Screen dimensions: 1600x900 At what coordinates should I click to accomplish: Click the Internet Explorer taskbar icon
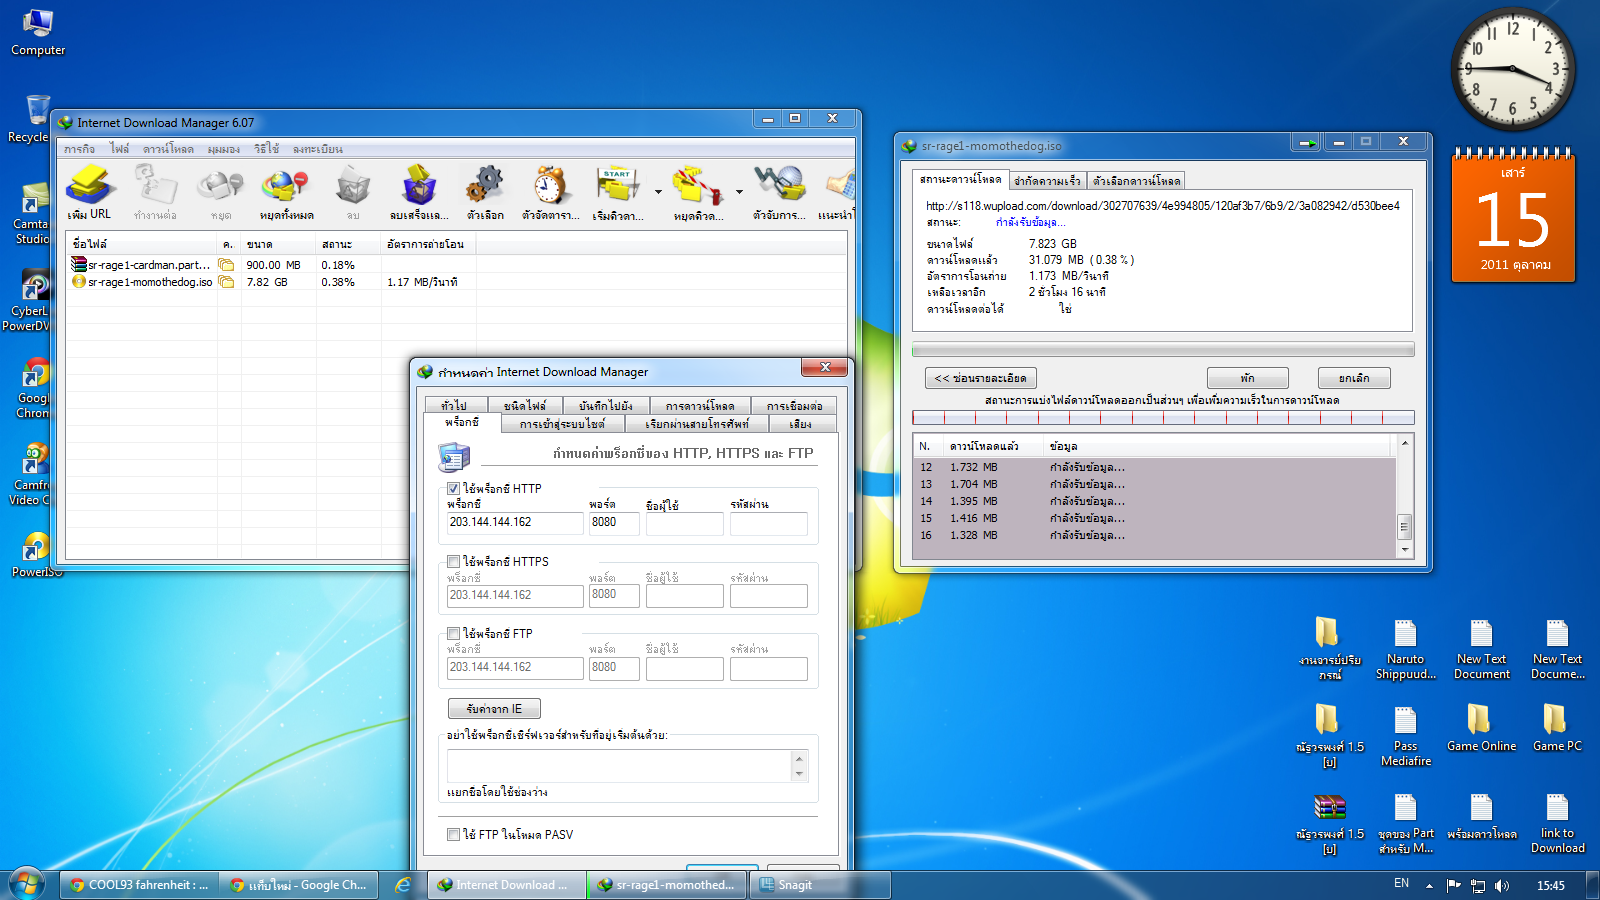pyautogui.click(x=403, y=885)
